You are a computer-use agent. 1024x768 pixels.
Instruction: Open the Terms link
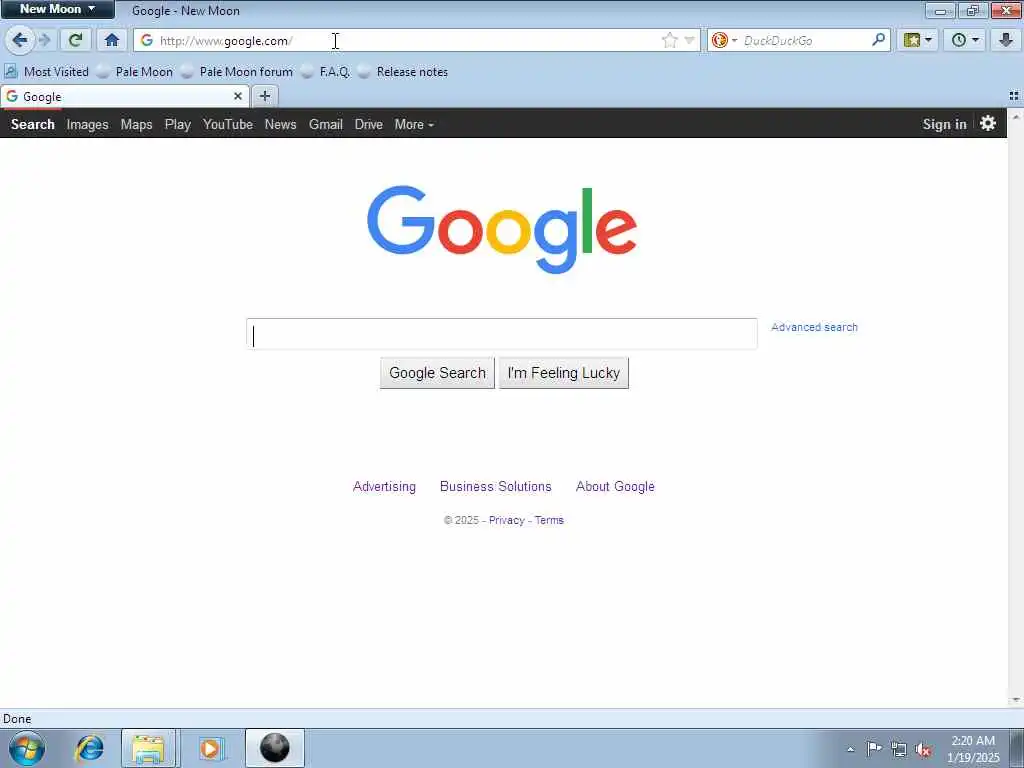pos(549,520)
